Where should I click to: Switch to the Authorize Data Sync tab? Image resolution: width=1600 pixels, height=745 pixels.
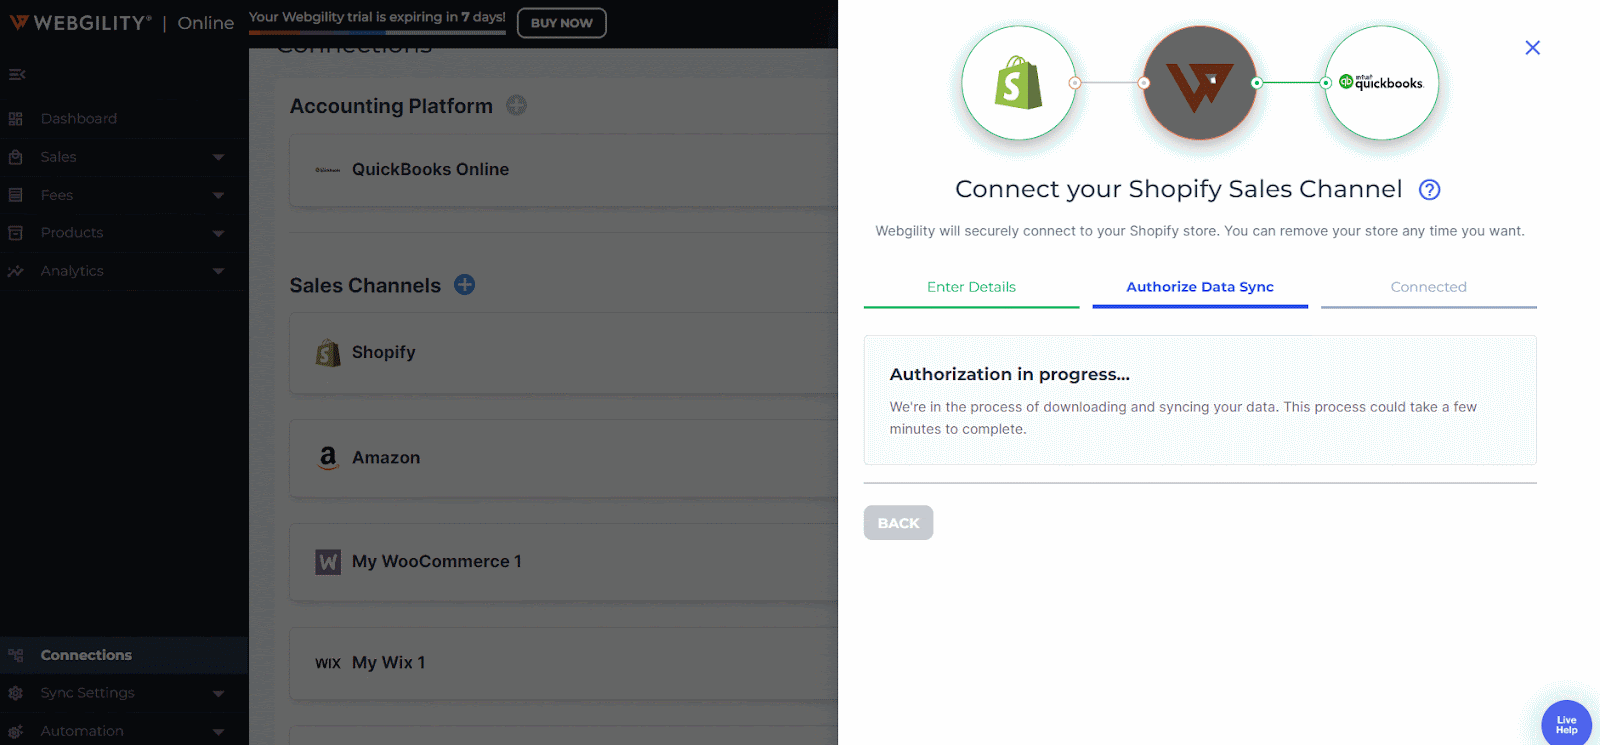(1200, 288)
